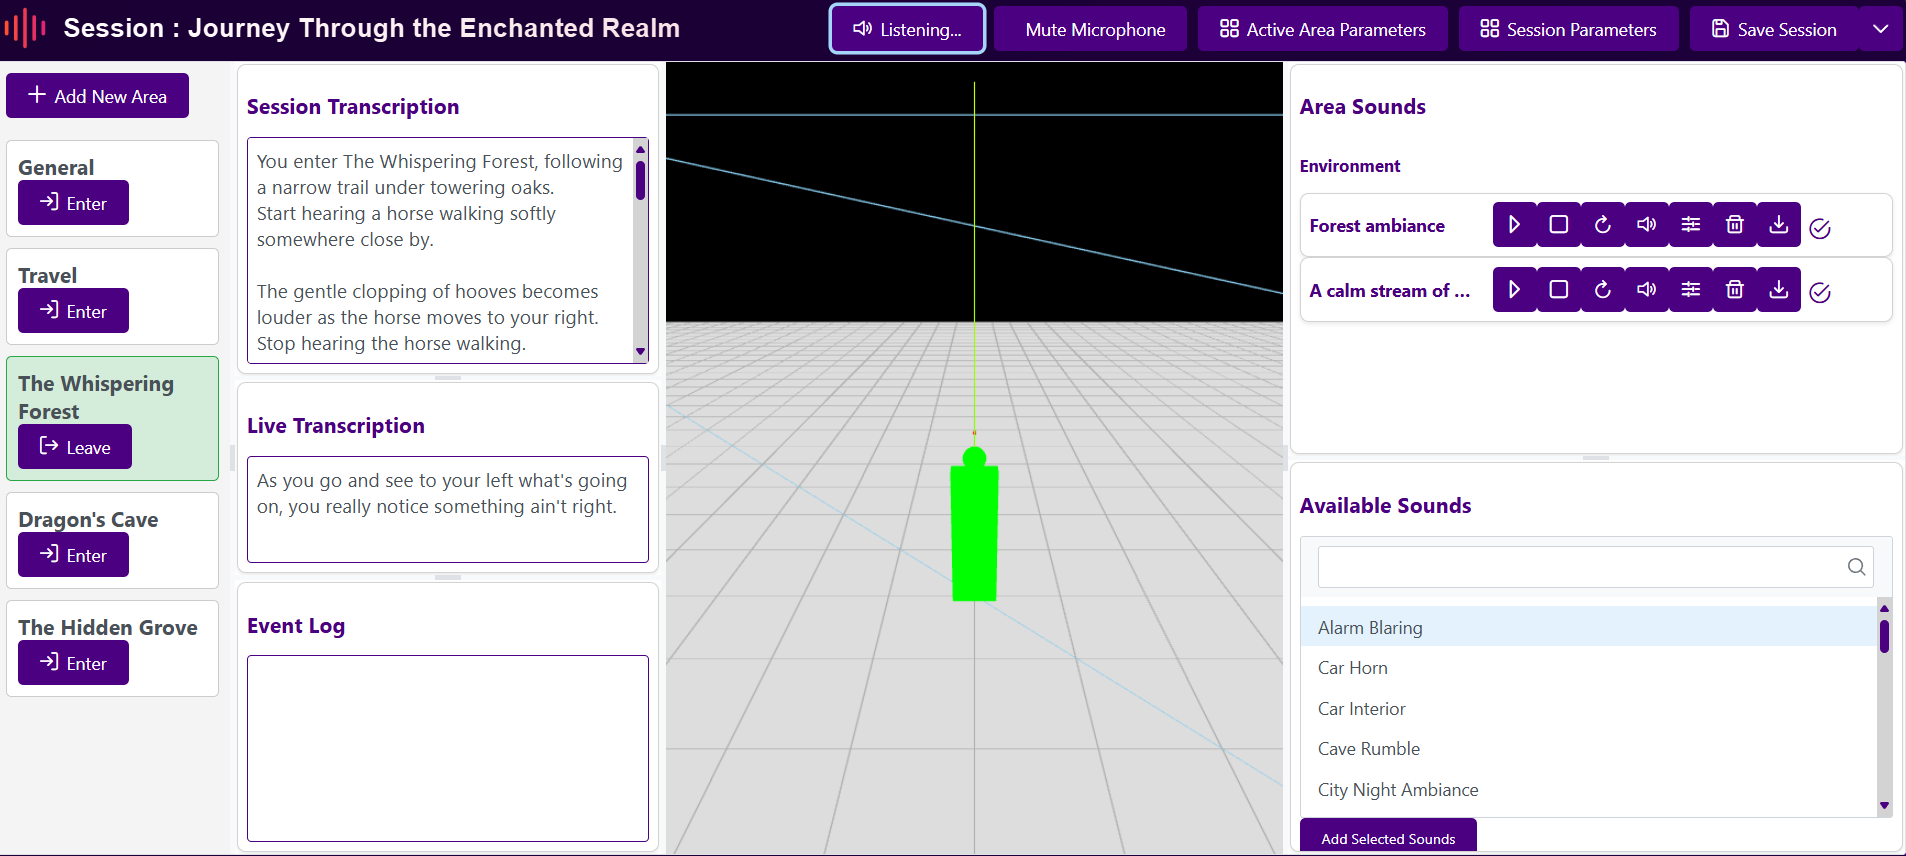
Task: Open Active Area Parameters
Action: 1323,29
